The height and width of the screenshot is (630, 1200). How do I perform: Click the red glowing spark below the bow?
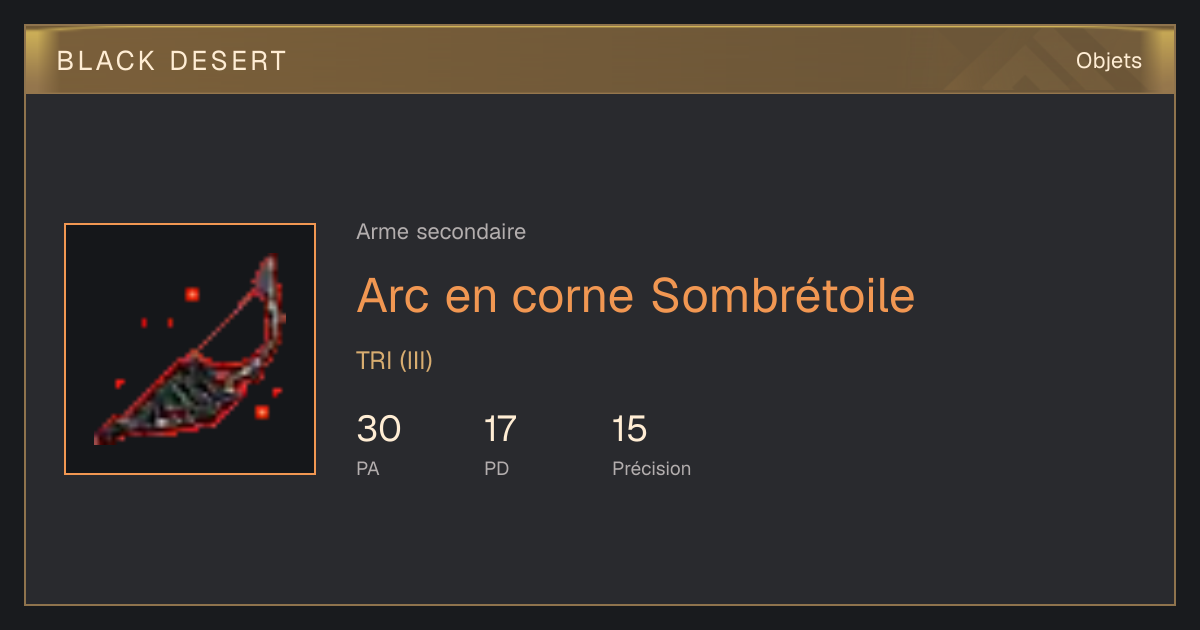coord(262,411)
